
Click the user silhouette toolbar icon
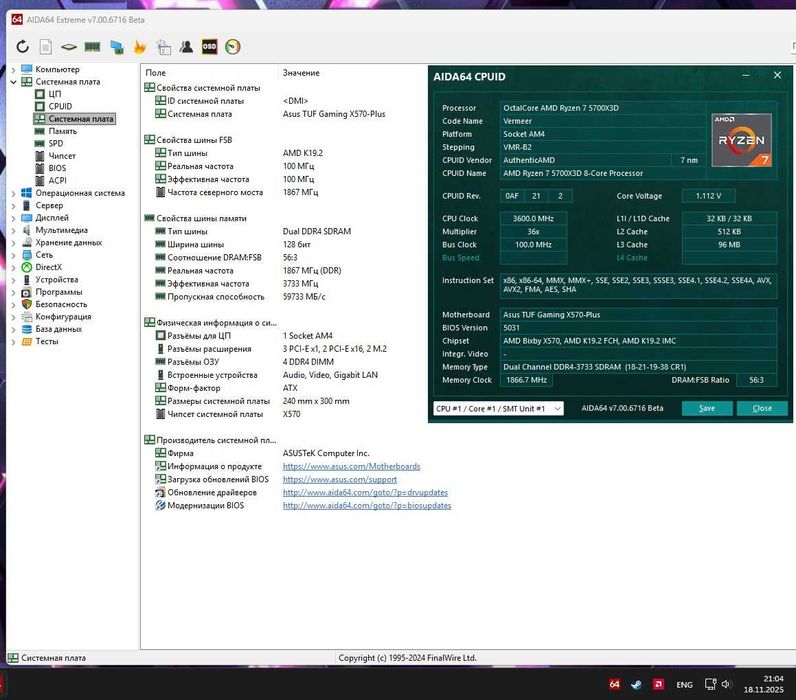point(186,47)
